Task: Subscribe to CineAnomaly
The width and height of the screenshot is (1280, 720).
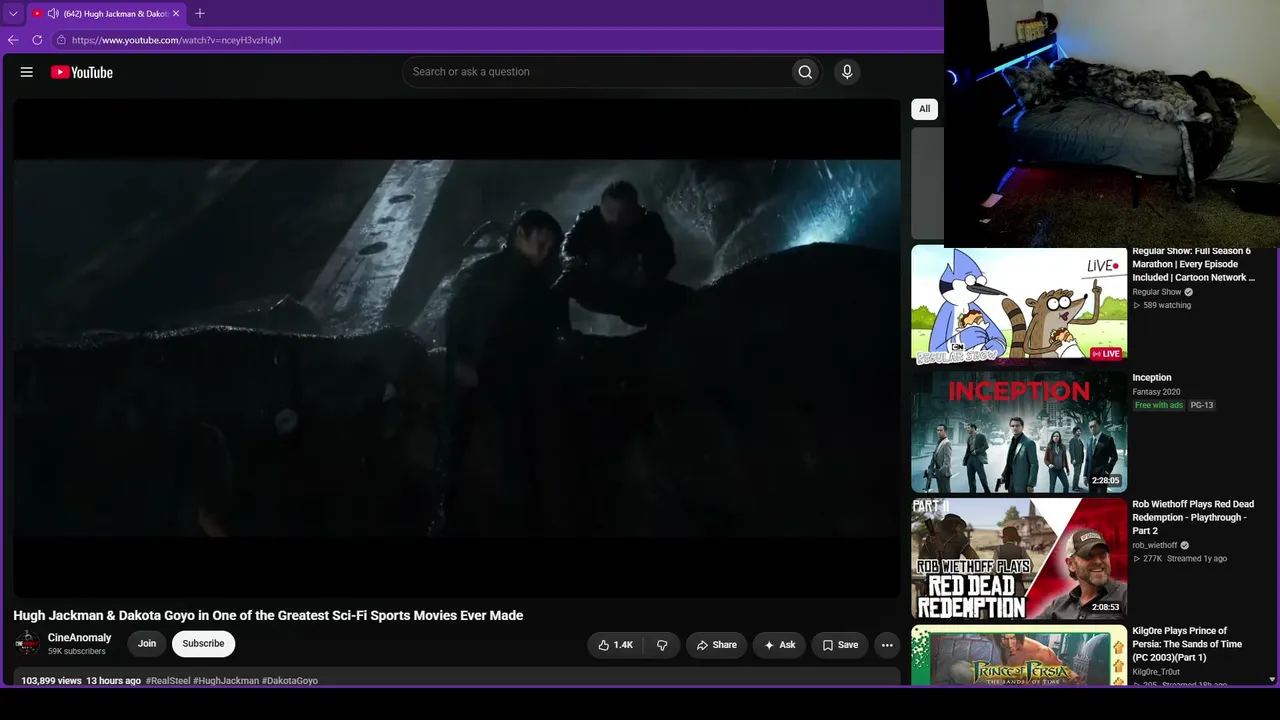Action: [x=203, y=644]
